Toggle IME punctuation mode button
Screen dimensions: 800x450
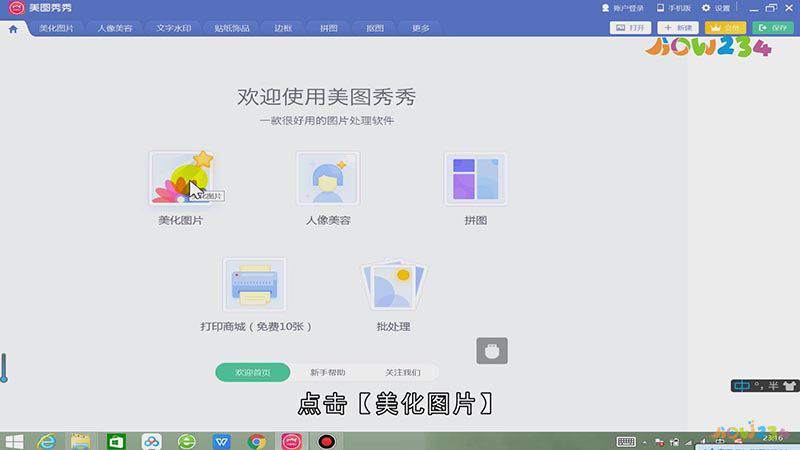[759, 386]
